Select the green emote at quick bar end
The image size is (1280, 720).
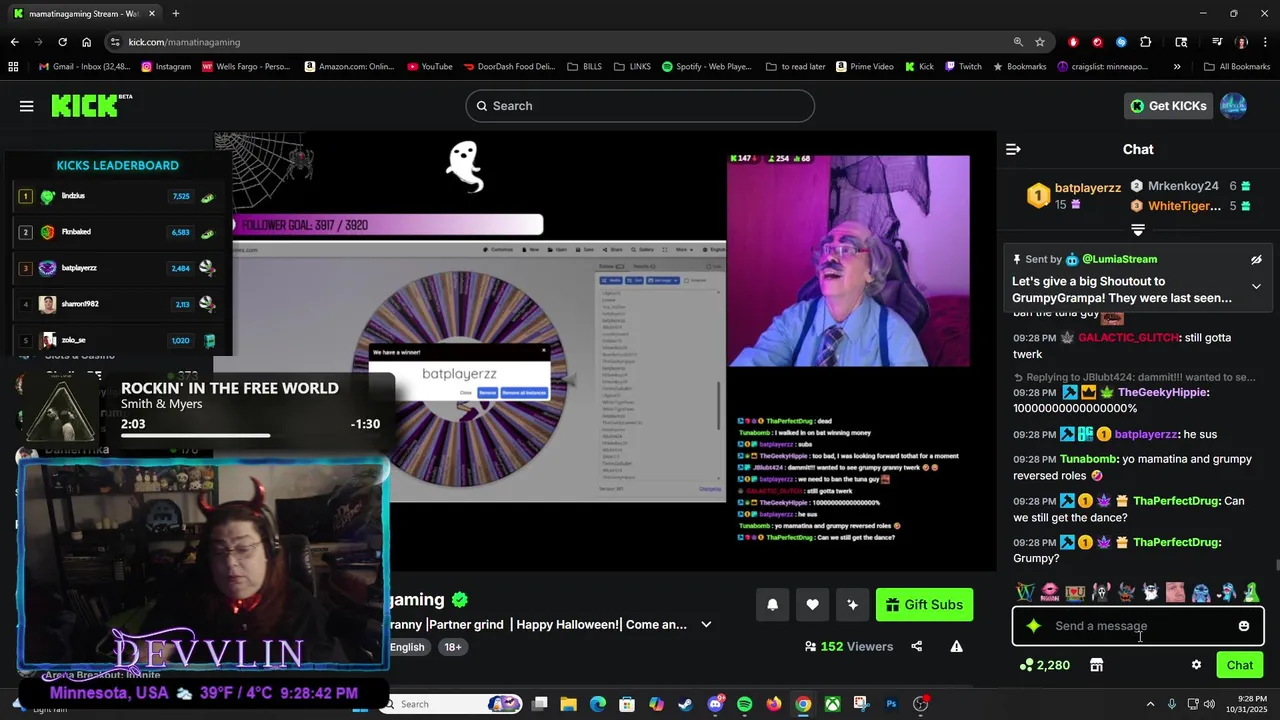click(x=1251, y=592)
